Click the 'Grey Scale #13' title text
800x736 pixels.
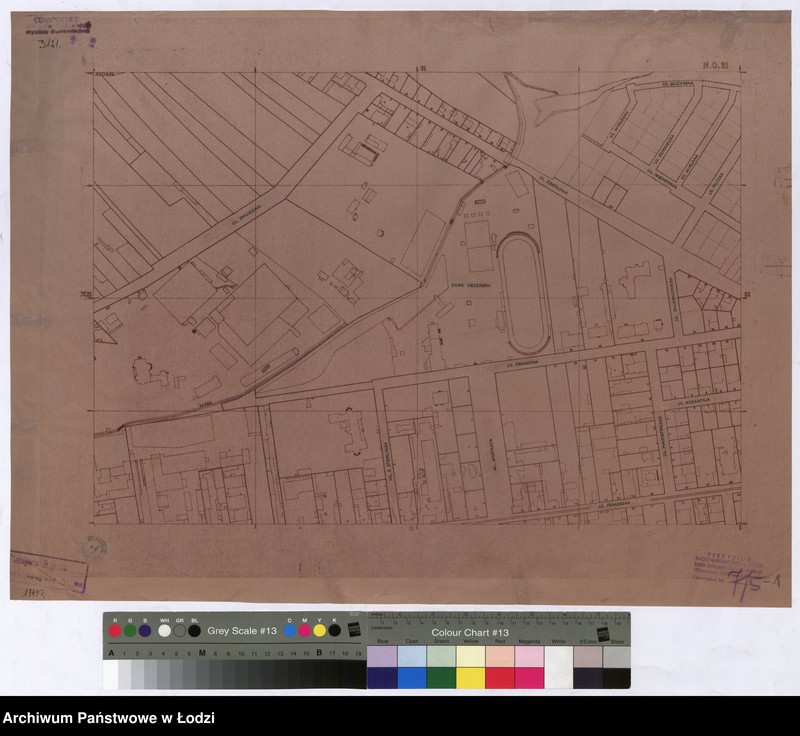coord(242,631)
